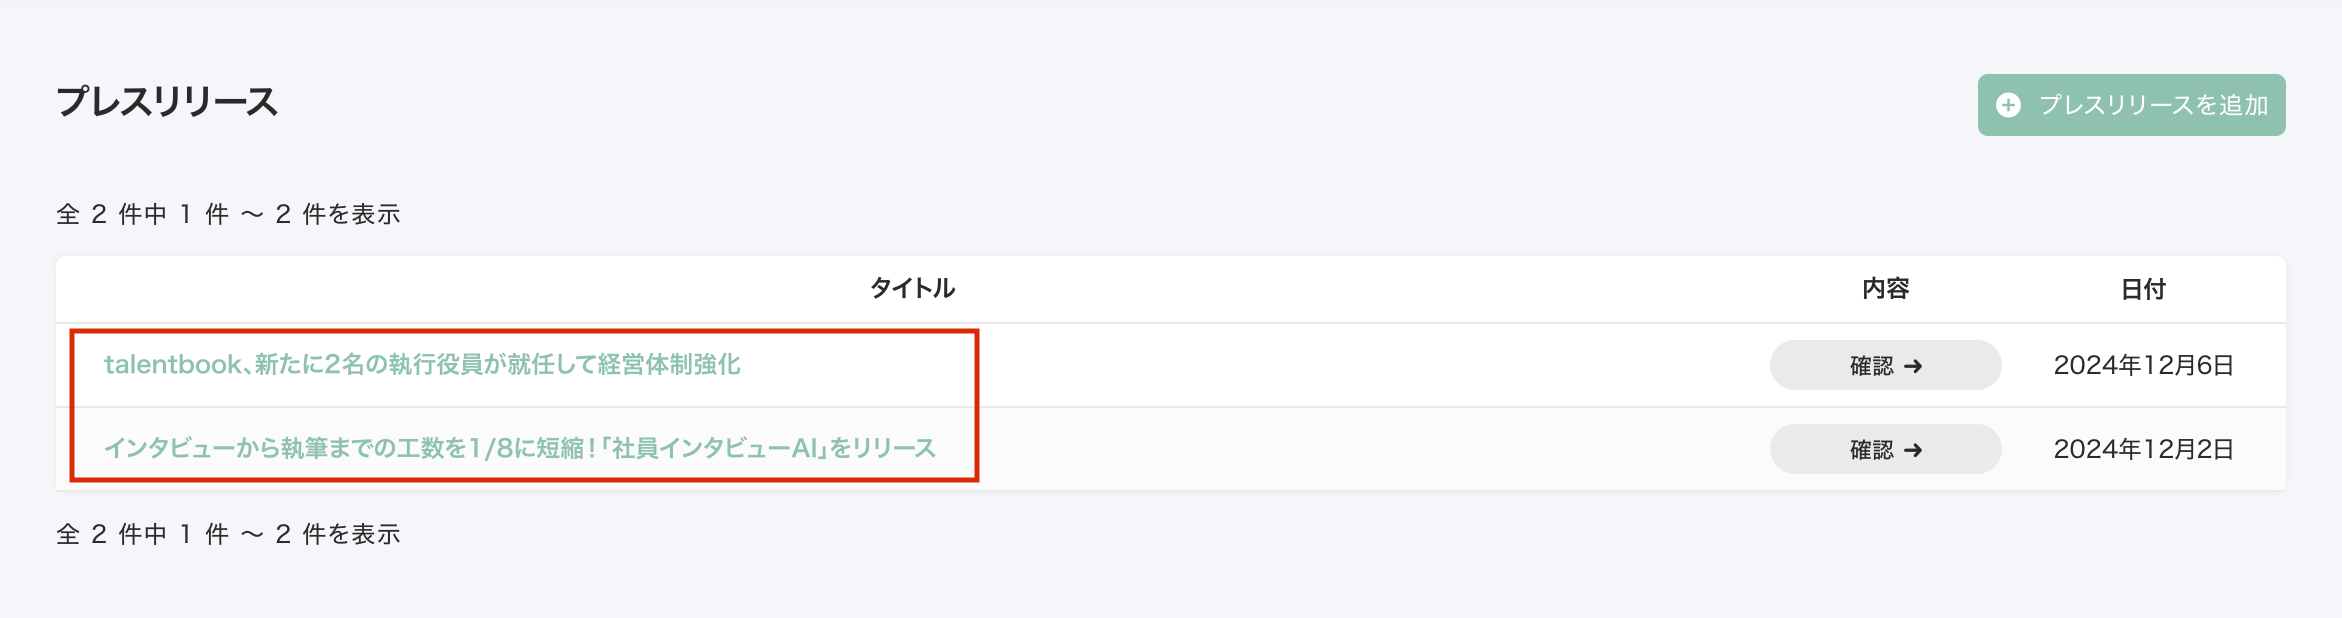The height and width of the screenshot is (618, 2342).
Task: Click the result count text above the table
Action: (228, 214)
